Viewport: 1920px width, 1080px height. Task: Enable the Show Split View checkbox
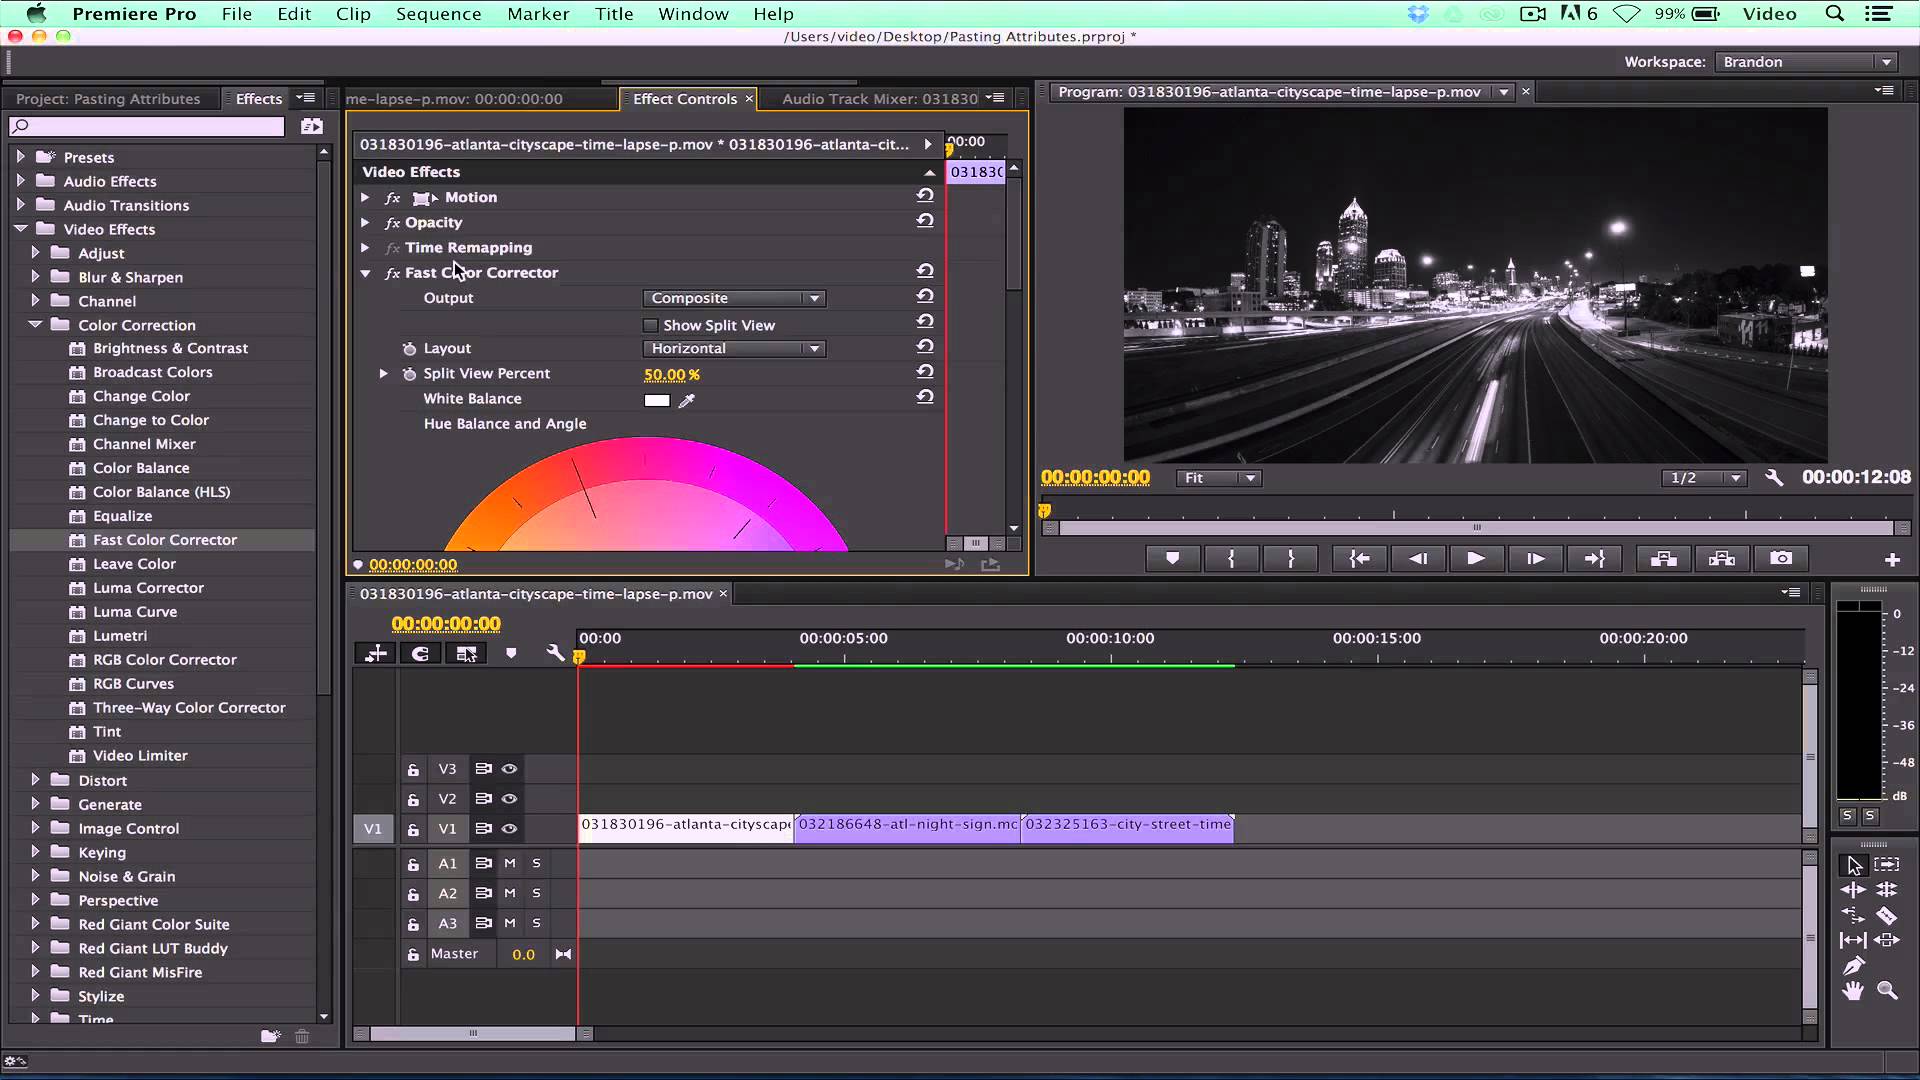[651, 326]
